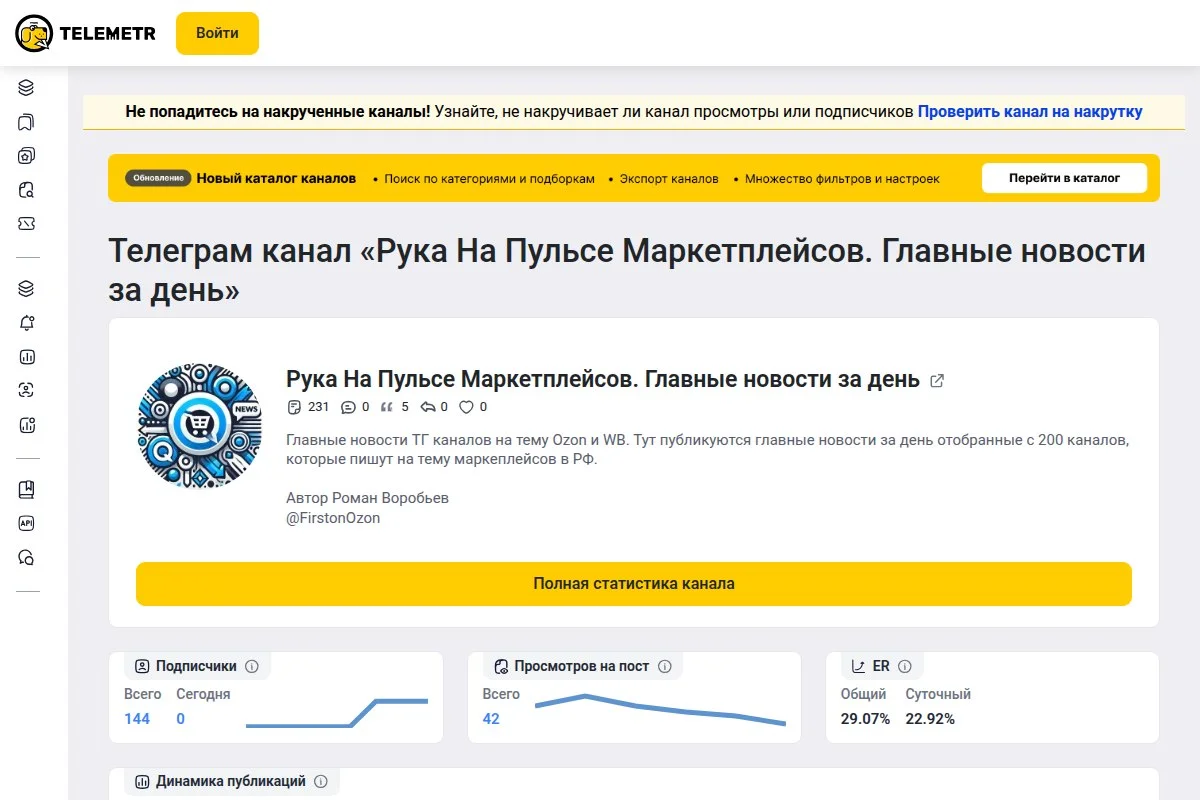
Task: Click the Полная статистика канала button
Action: 634,584
